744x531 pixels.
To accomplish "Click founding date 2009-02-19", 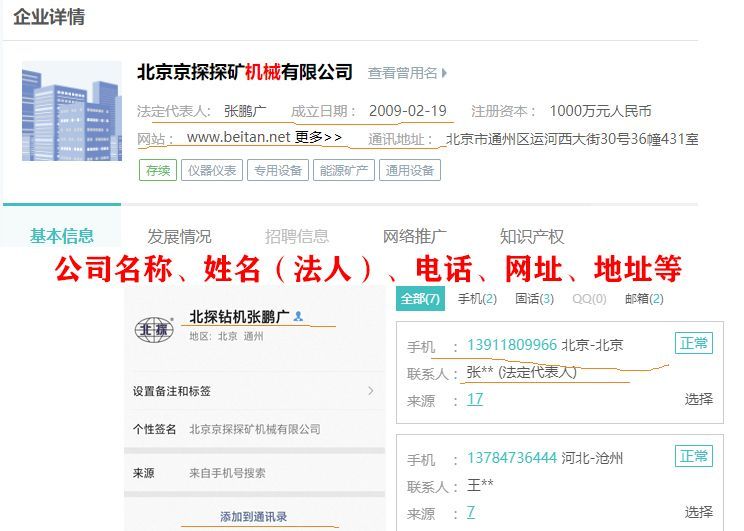I will [408, 111].
